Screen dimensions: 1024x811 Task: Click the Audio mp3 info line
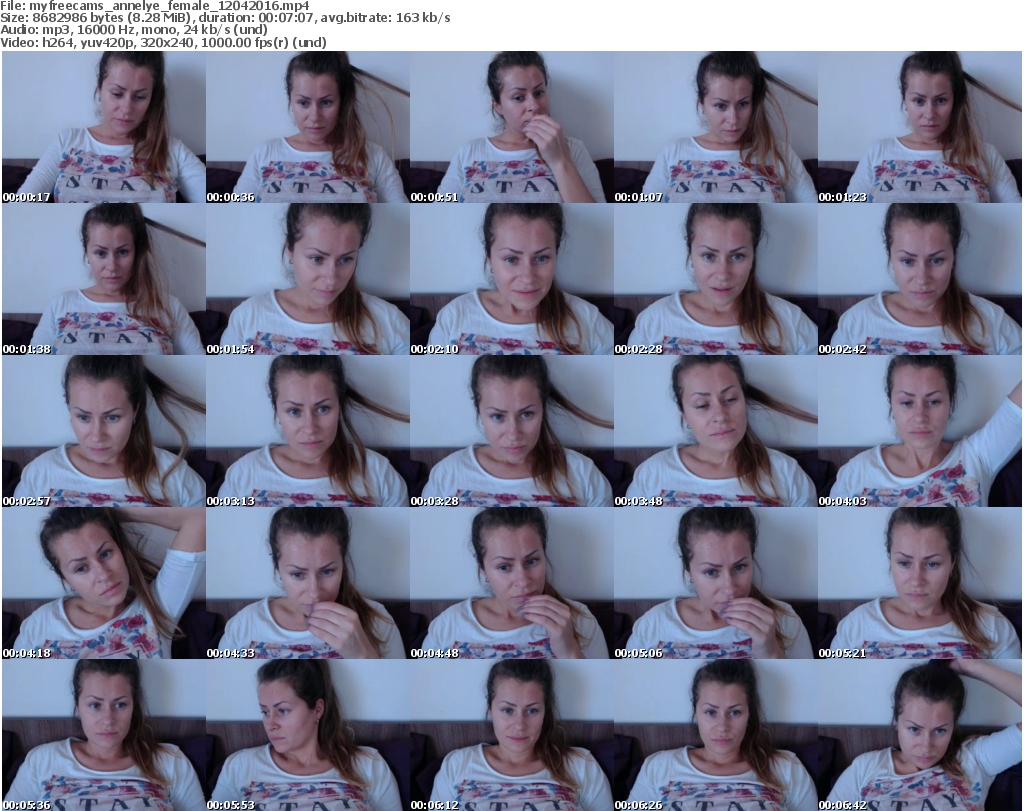point(134,30)
